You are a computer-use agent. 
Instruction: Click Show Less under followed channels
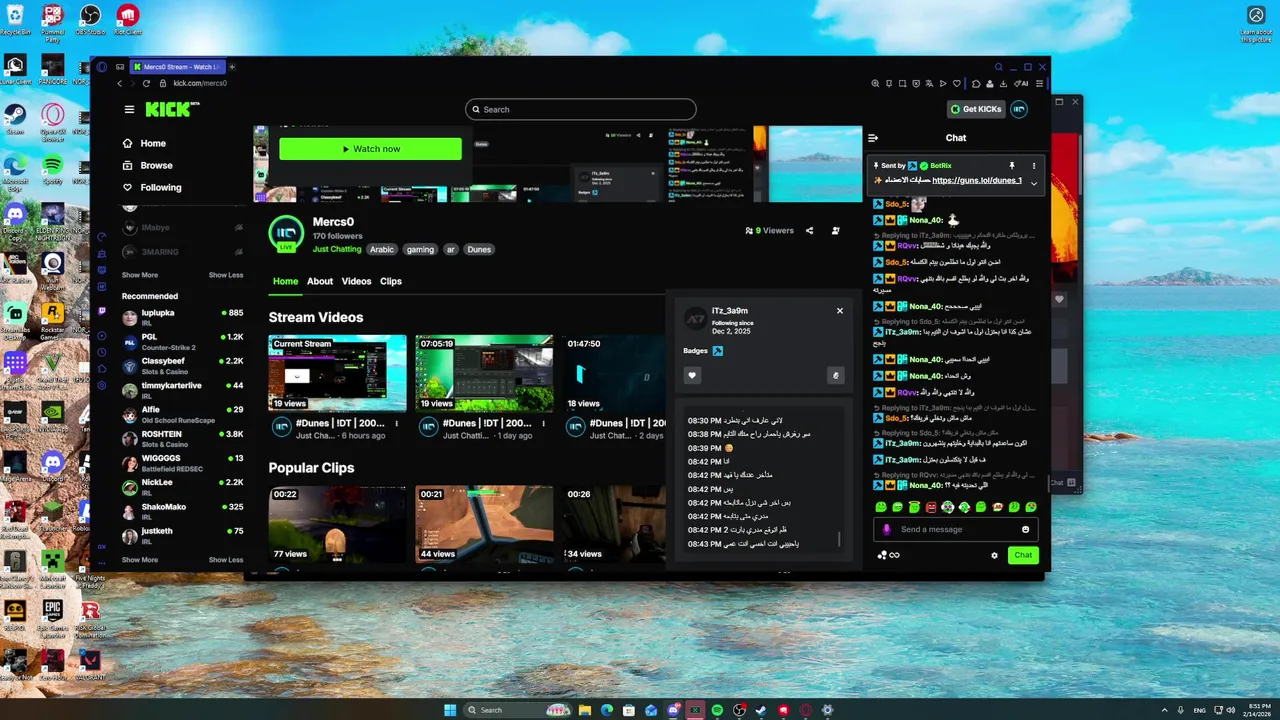(226, 275)
